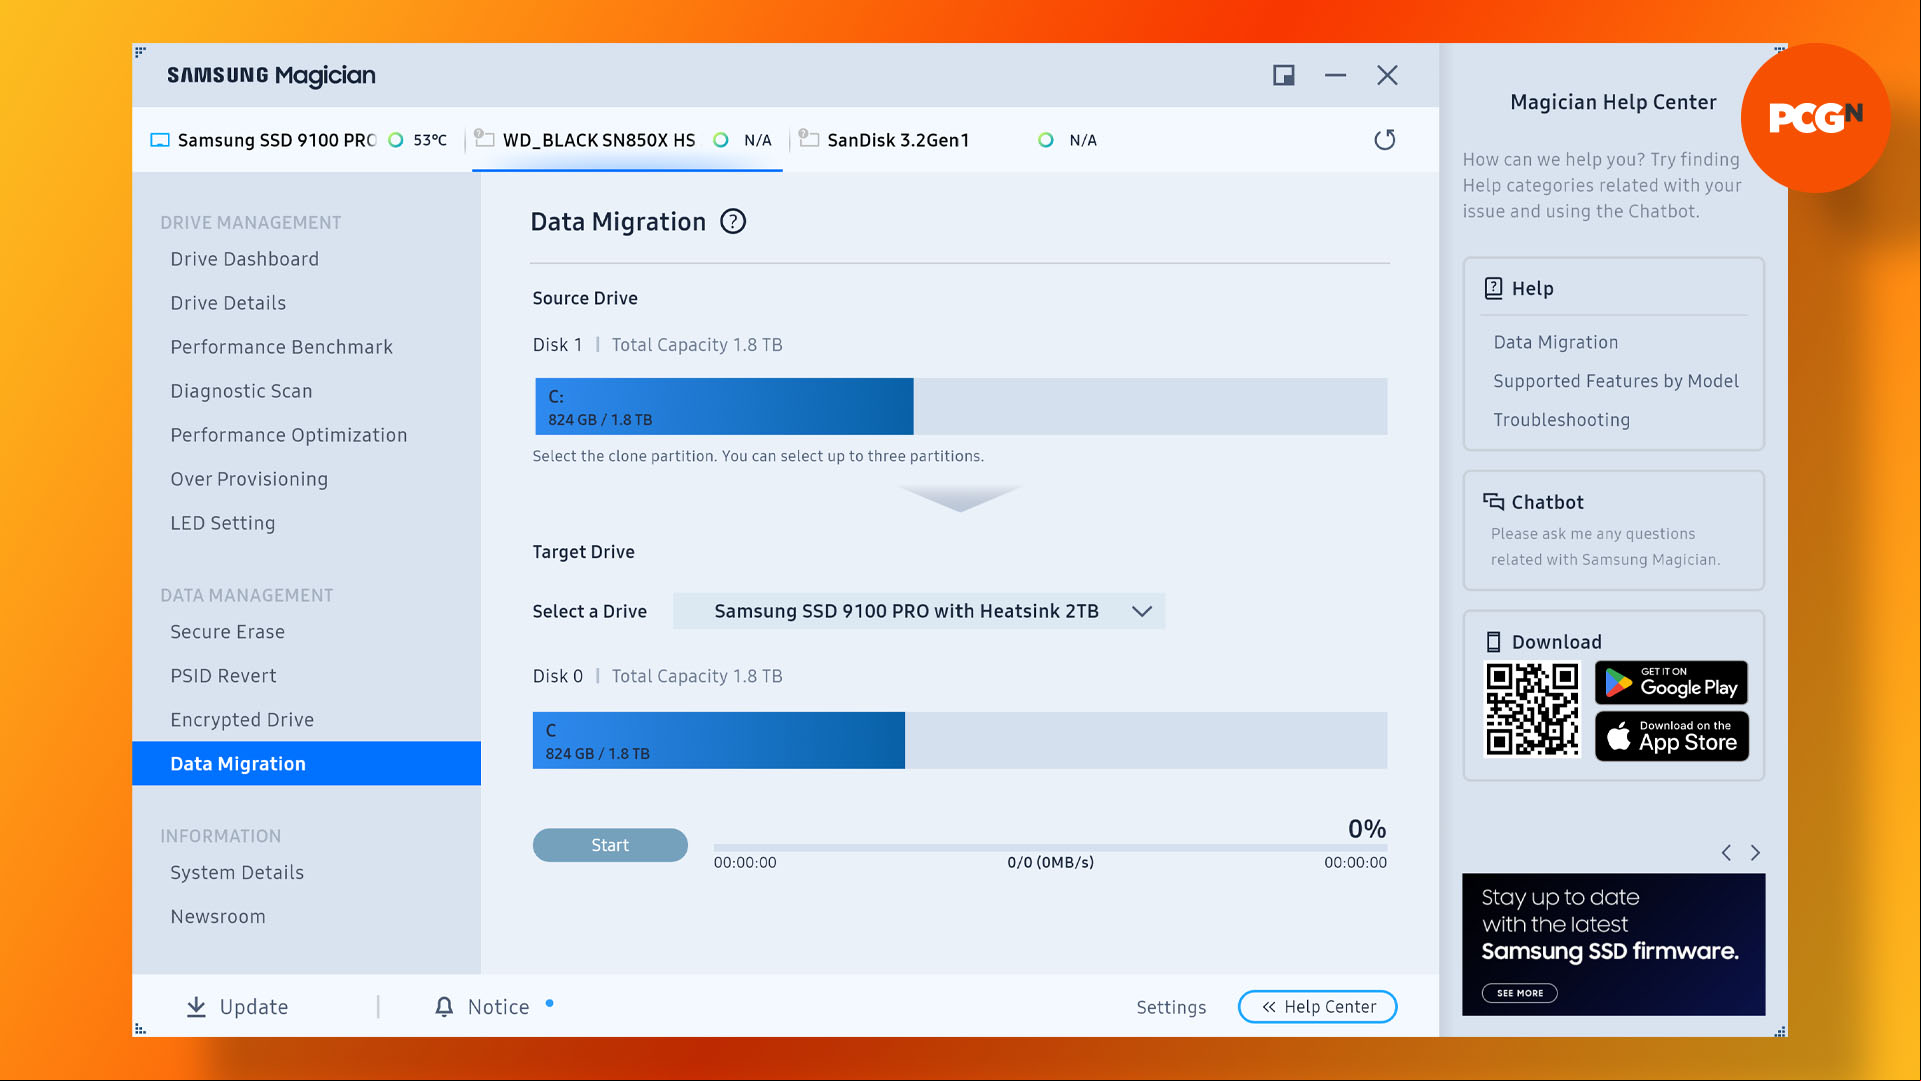Open Settings
Image resolution: width=1921 pixels, height=1081 pixels.
(x=1171, y=1007)
